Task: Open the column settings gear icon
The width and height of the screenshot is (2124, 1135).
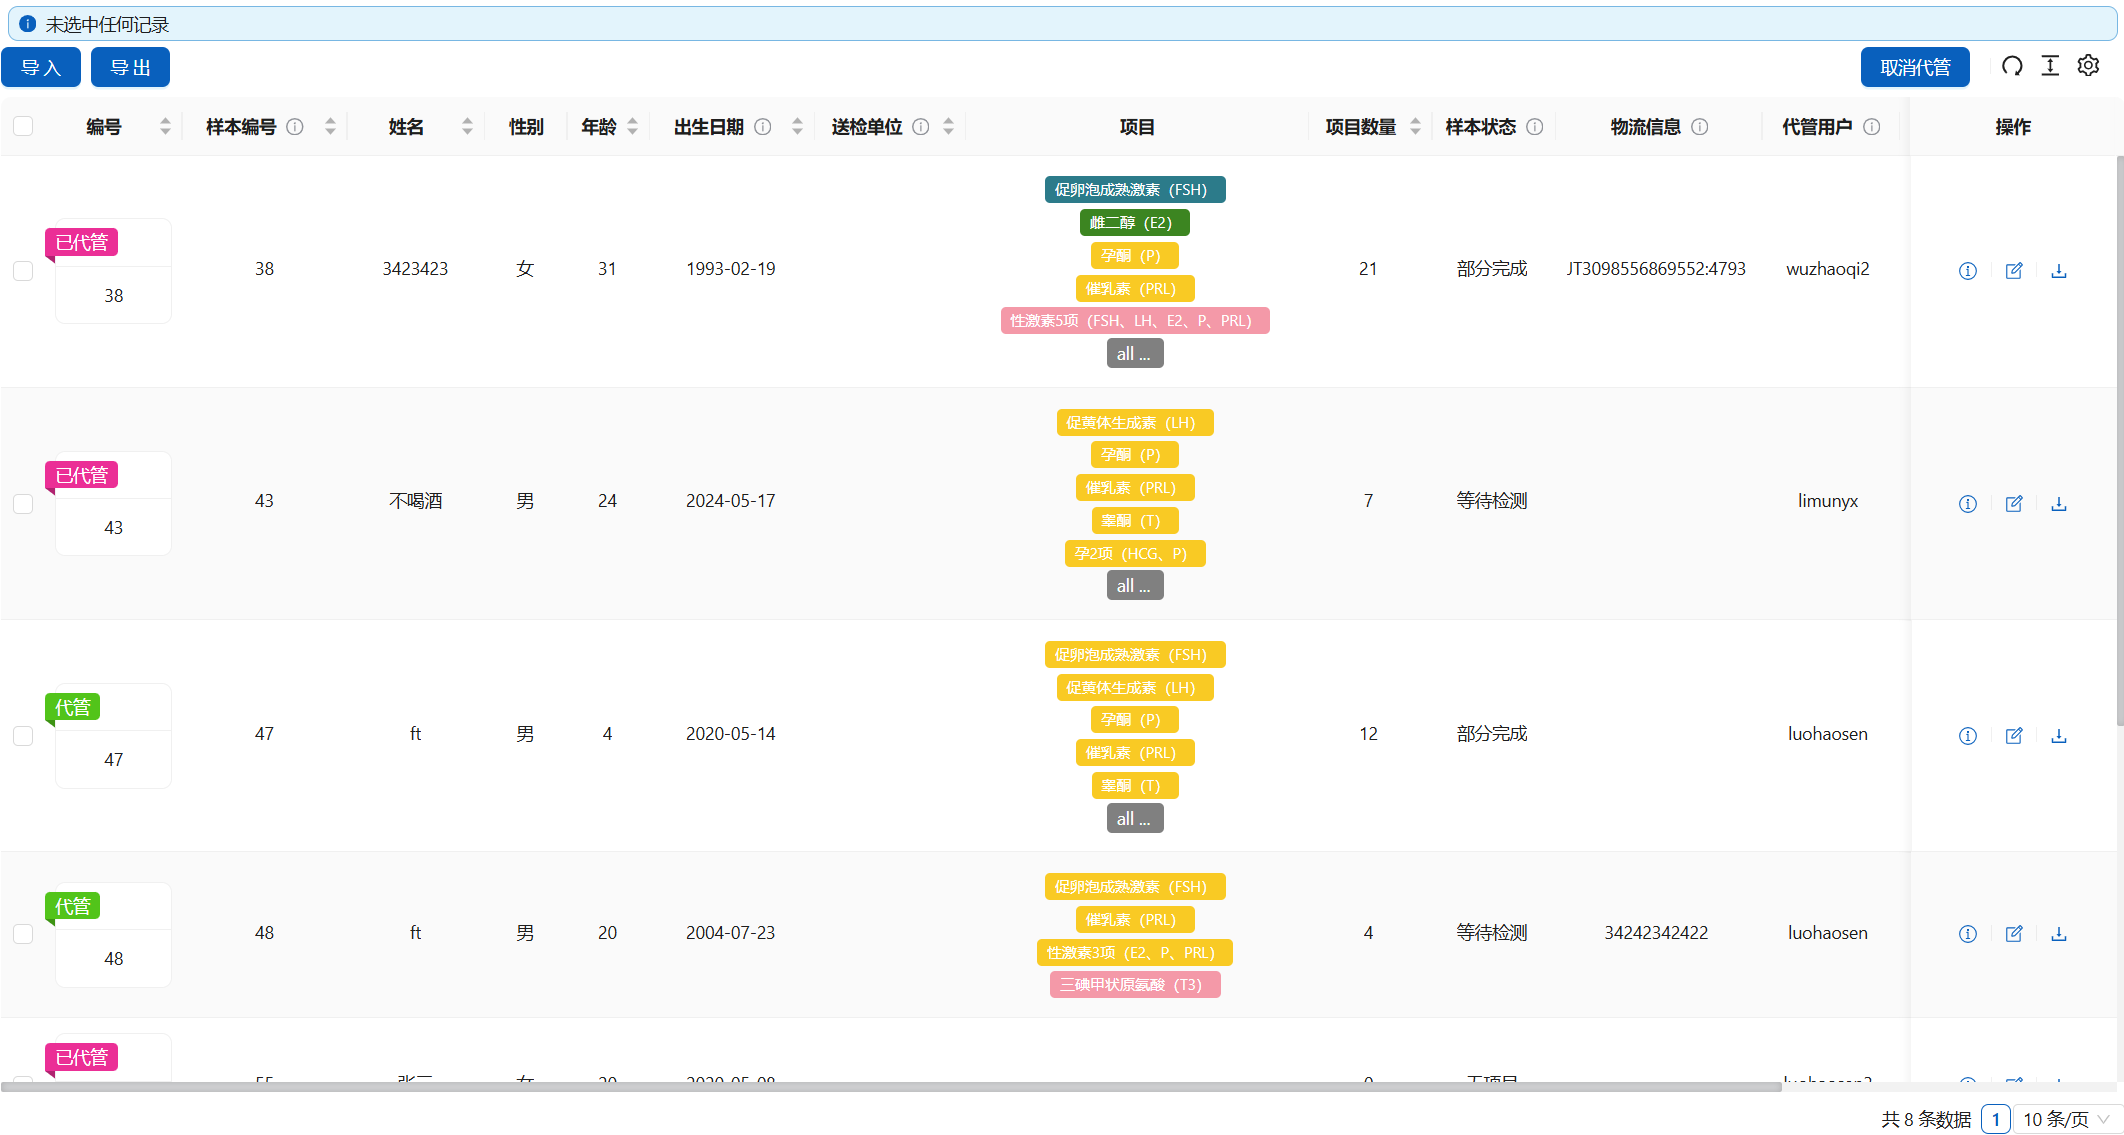Action: [2088, 66]
